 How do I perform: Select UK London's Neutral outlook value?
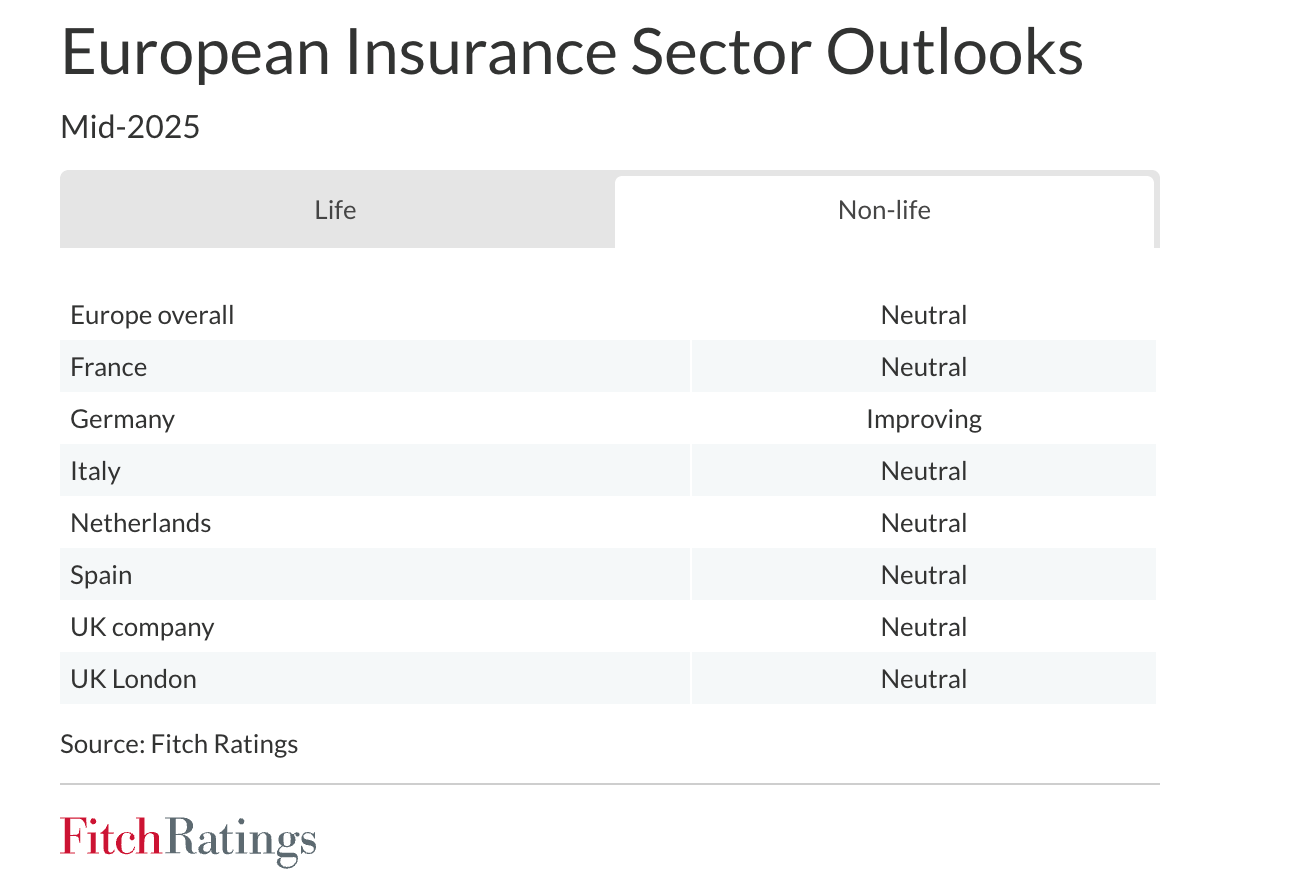(x=923, y=679)
